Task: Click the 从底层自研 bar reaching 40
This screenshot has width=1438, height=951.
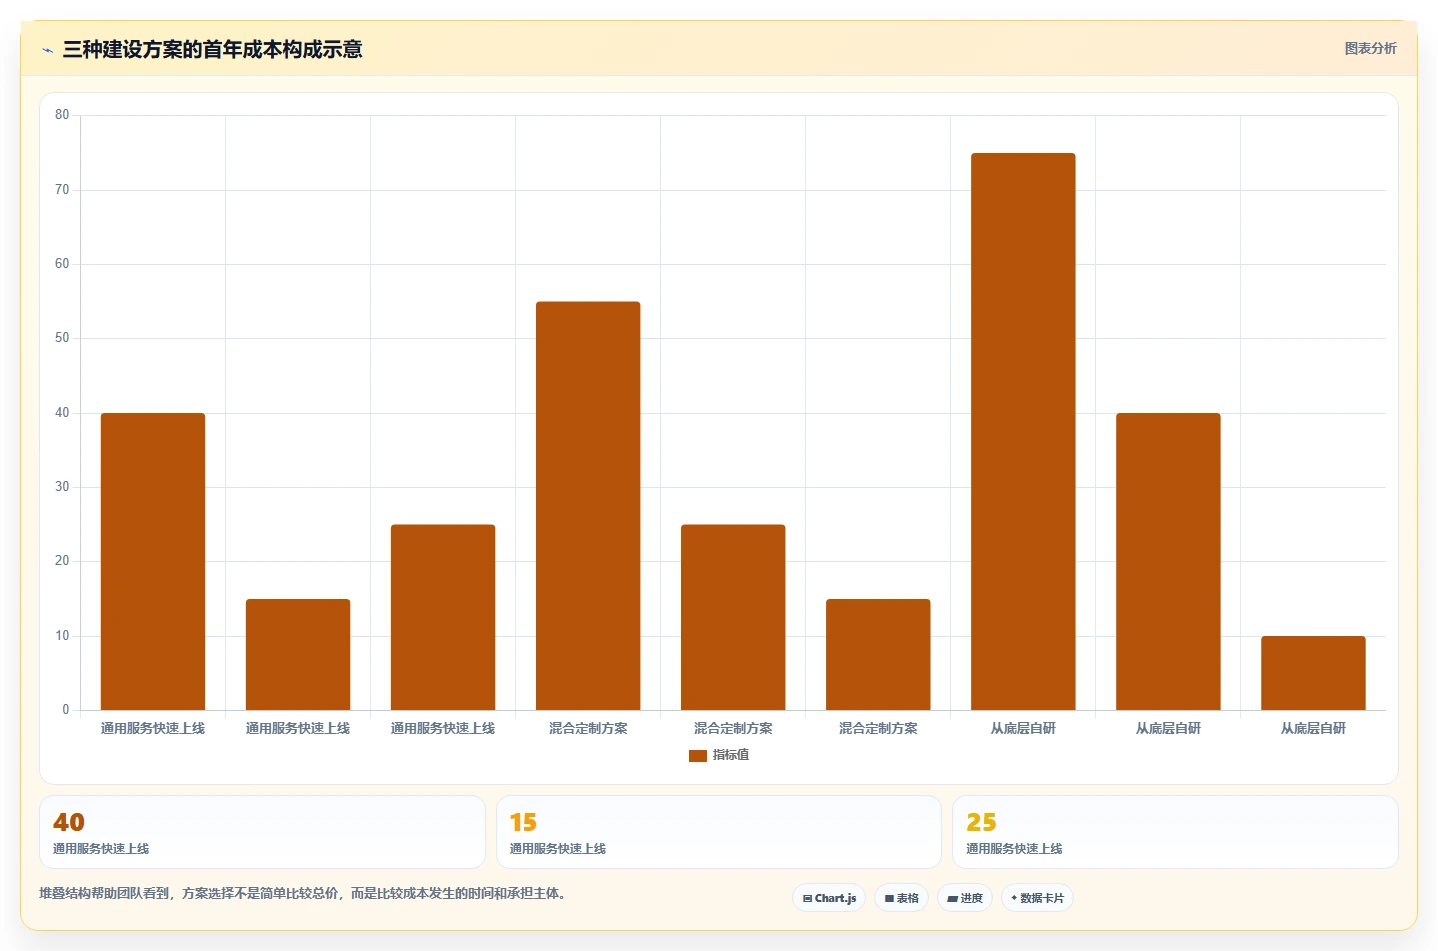Action: (1168, 562)
